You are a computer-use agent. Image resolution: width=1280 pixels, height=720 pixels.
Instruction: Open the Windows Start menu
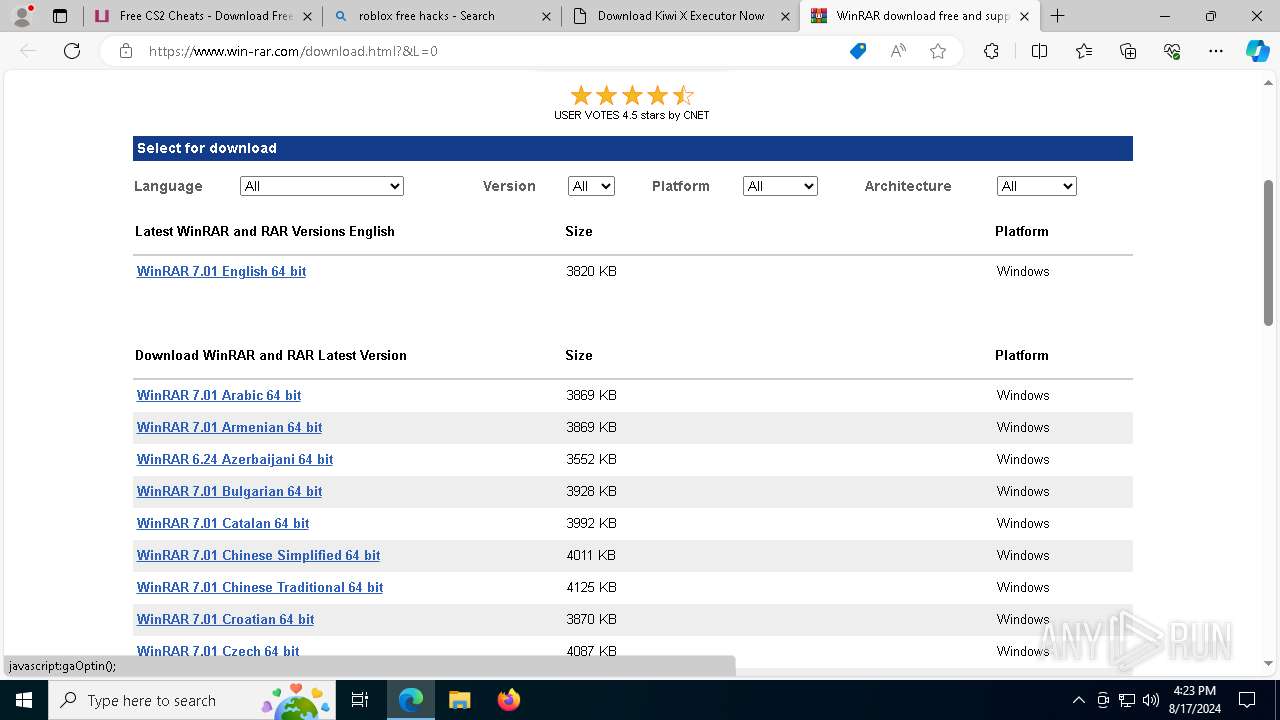24,700
